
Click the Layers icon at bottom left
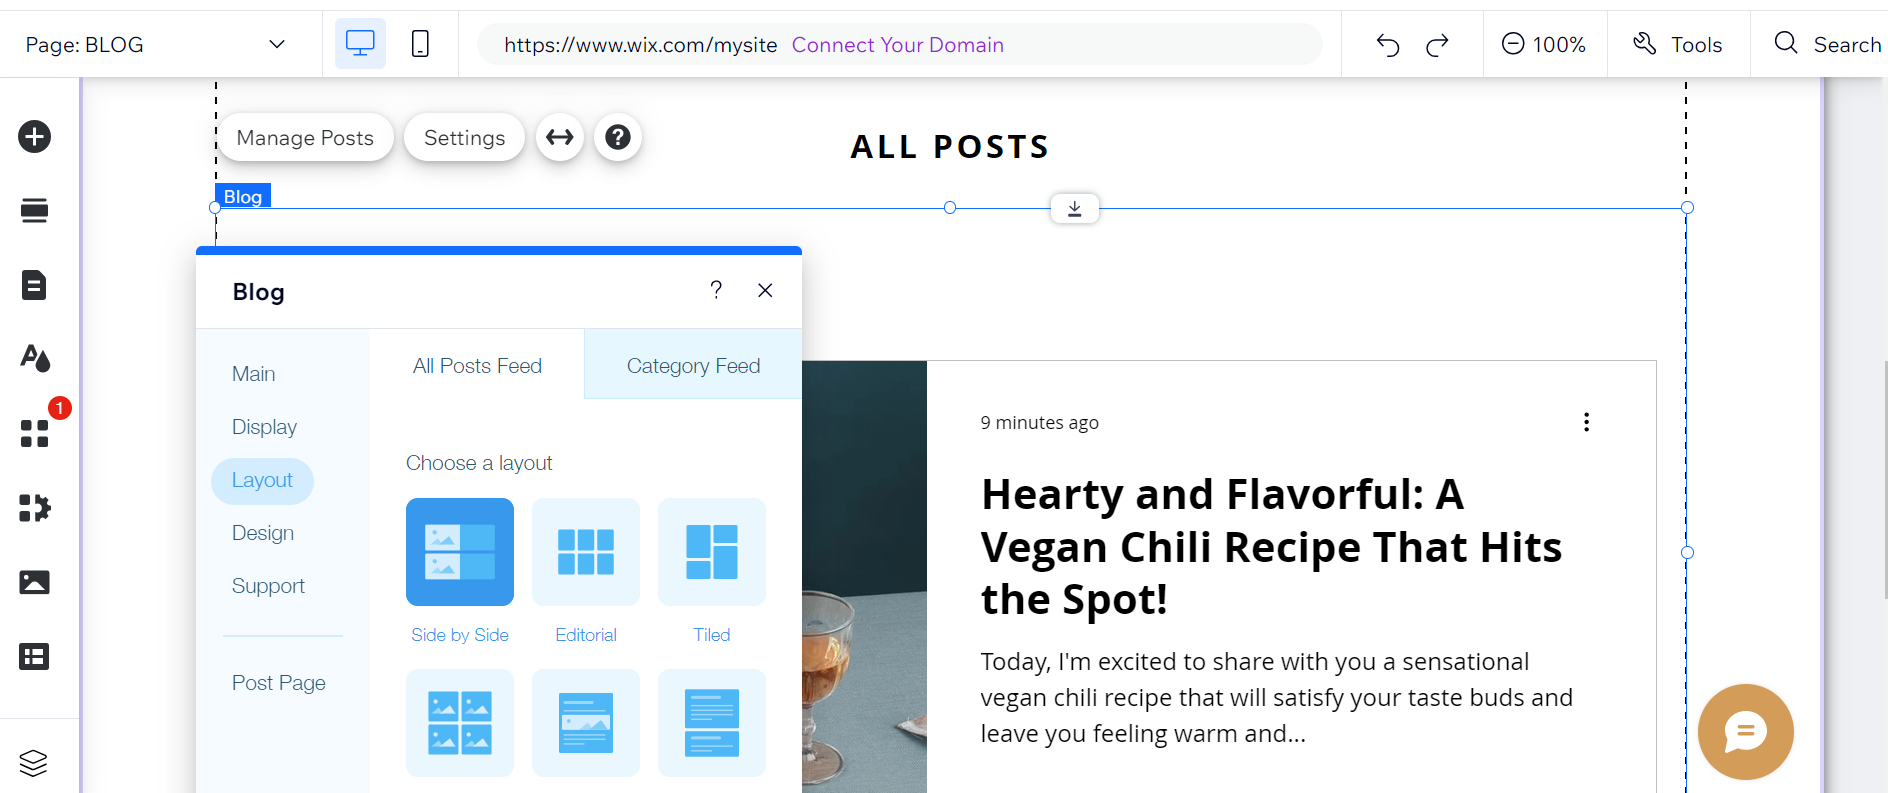pyautogui.click(x=34, y=763)
